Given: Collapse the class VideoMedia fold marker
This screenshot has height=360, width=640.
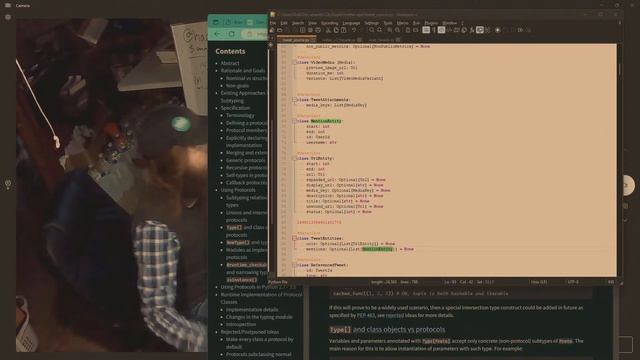Looking at the screenshot, I should (x=294, y=62).
